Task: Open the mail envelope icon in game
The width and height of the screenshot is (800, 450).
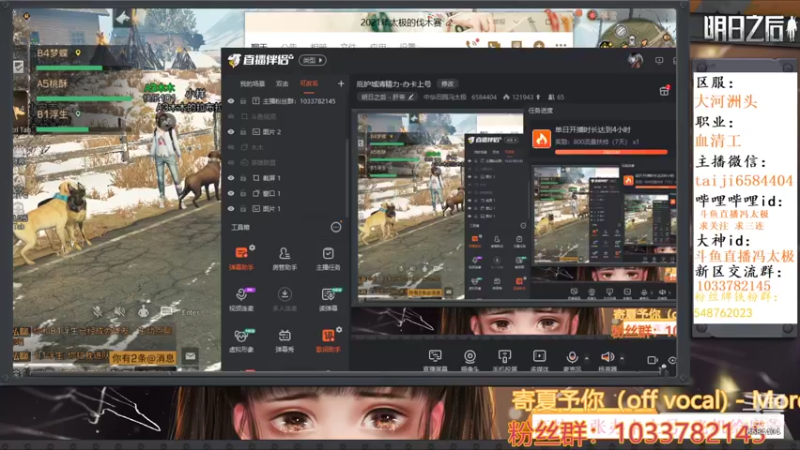Action: 190,356
